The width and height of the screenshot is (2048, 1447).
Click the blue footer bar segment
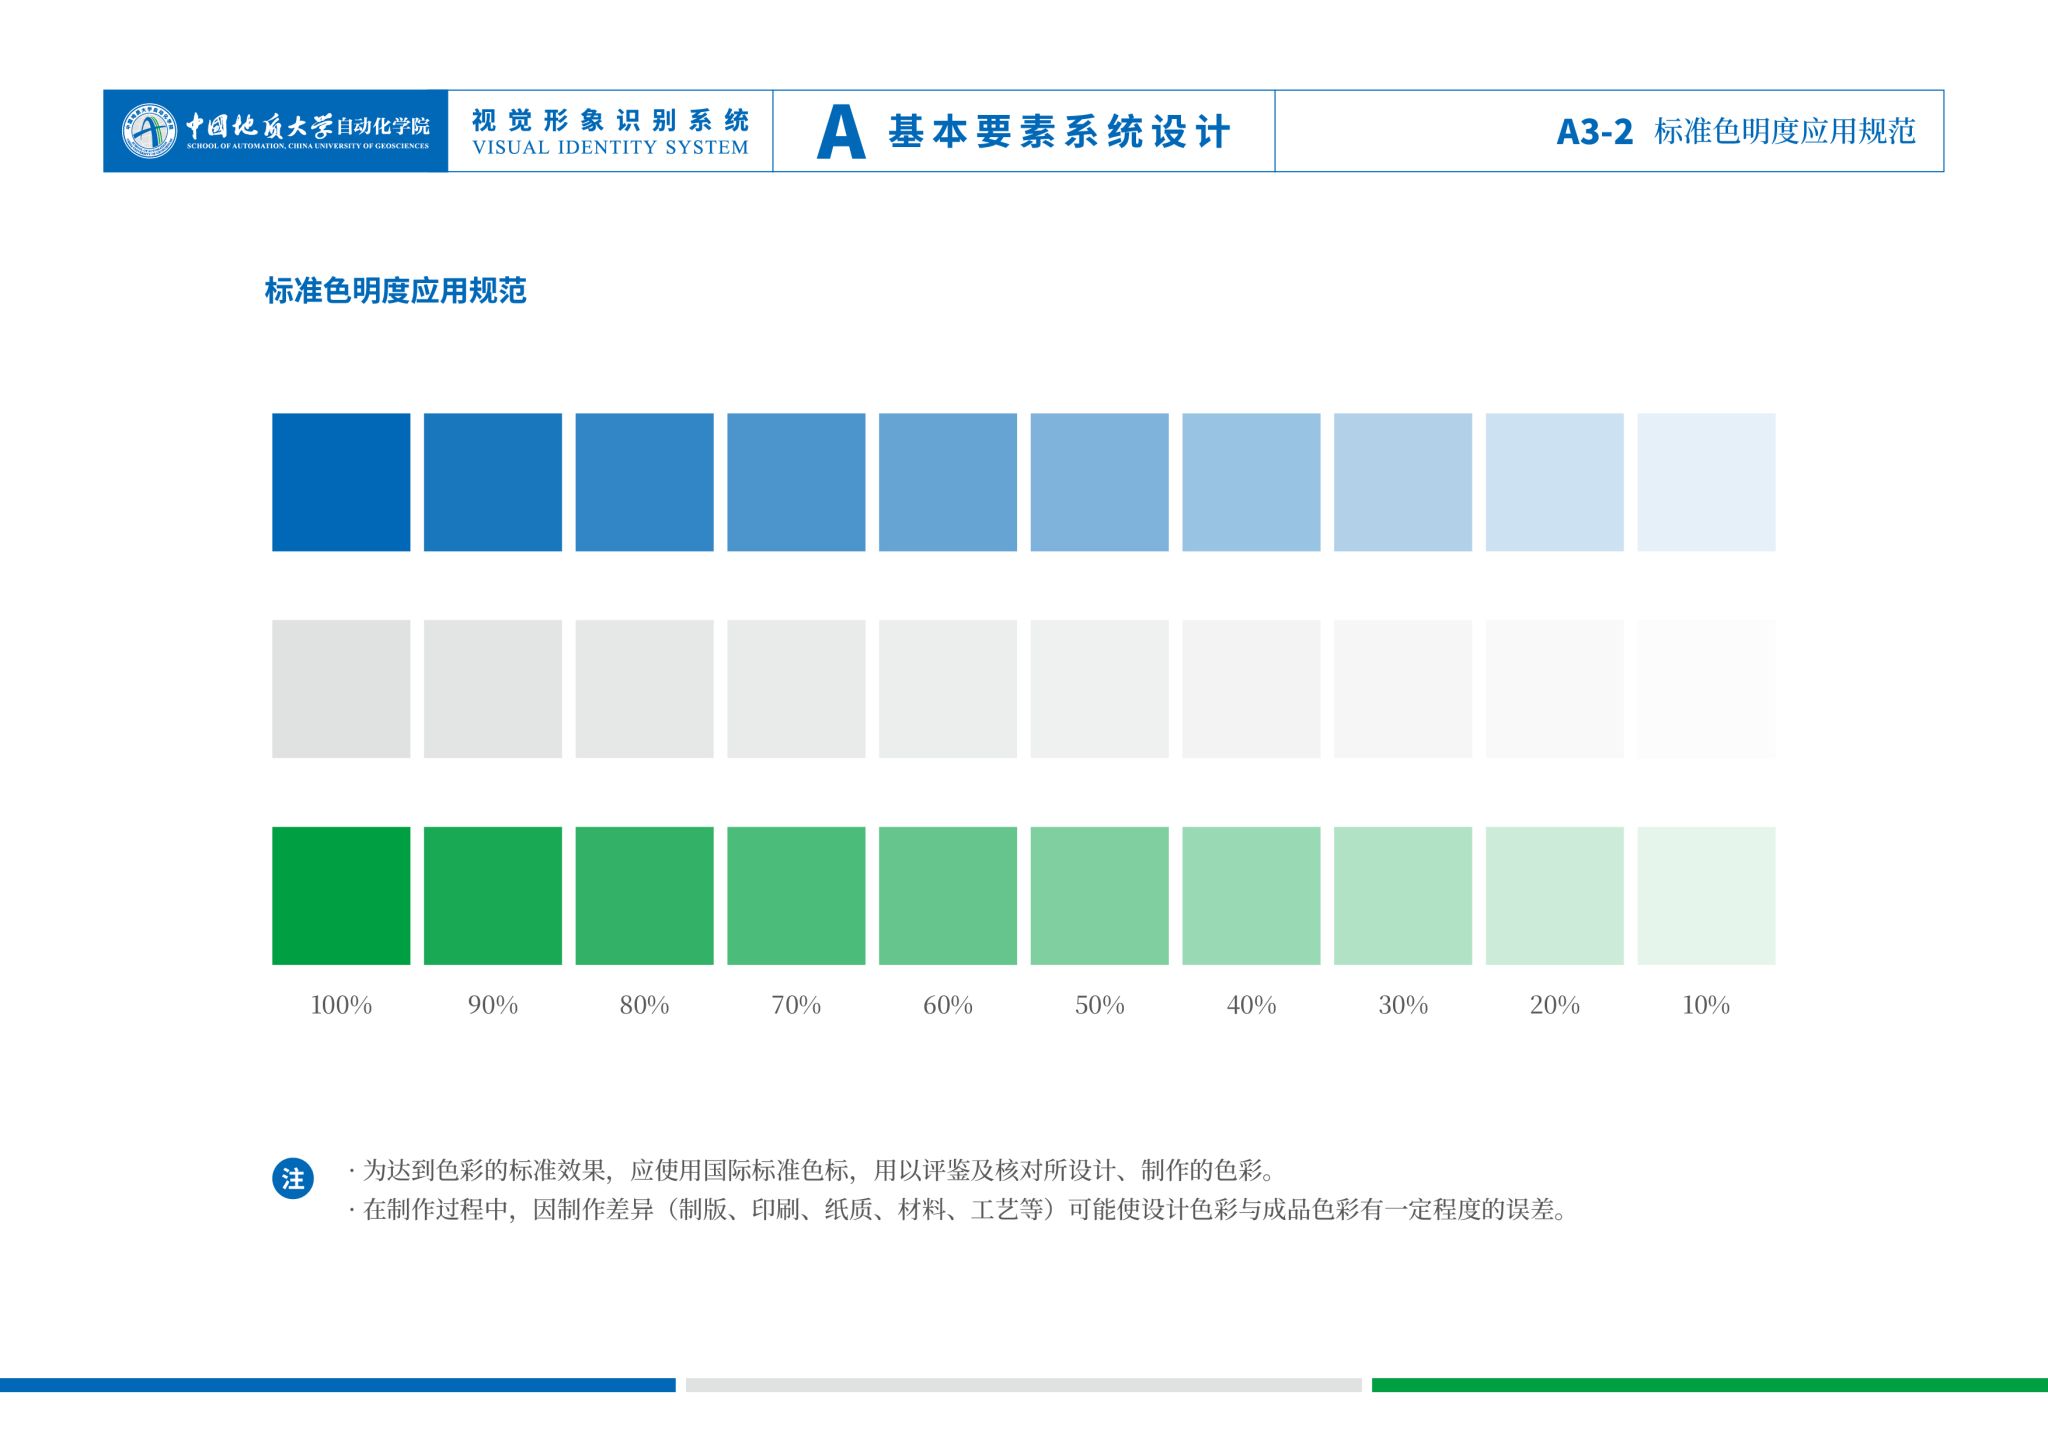click(x=337, y=1385)
